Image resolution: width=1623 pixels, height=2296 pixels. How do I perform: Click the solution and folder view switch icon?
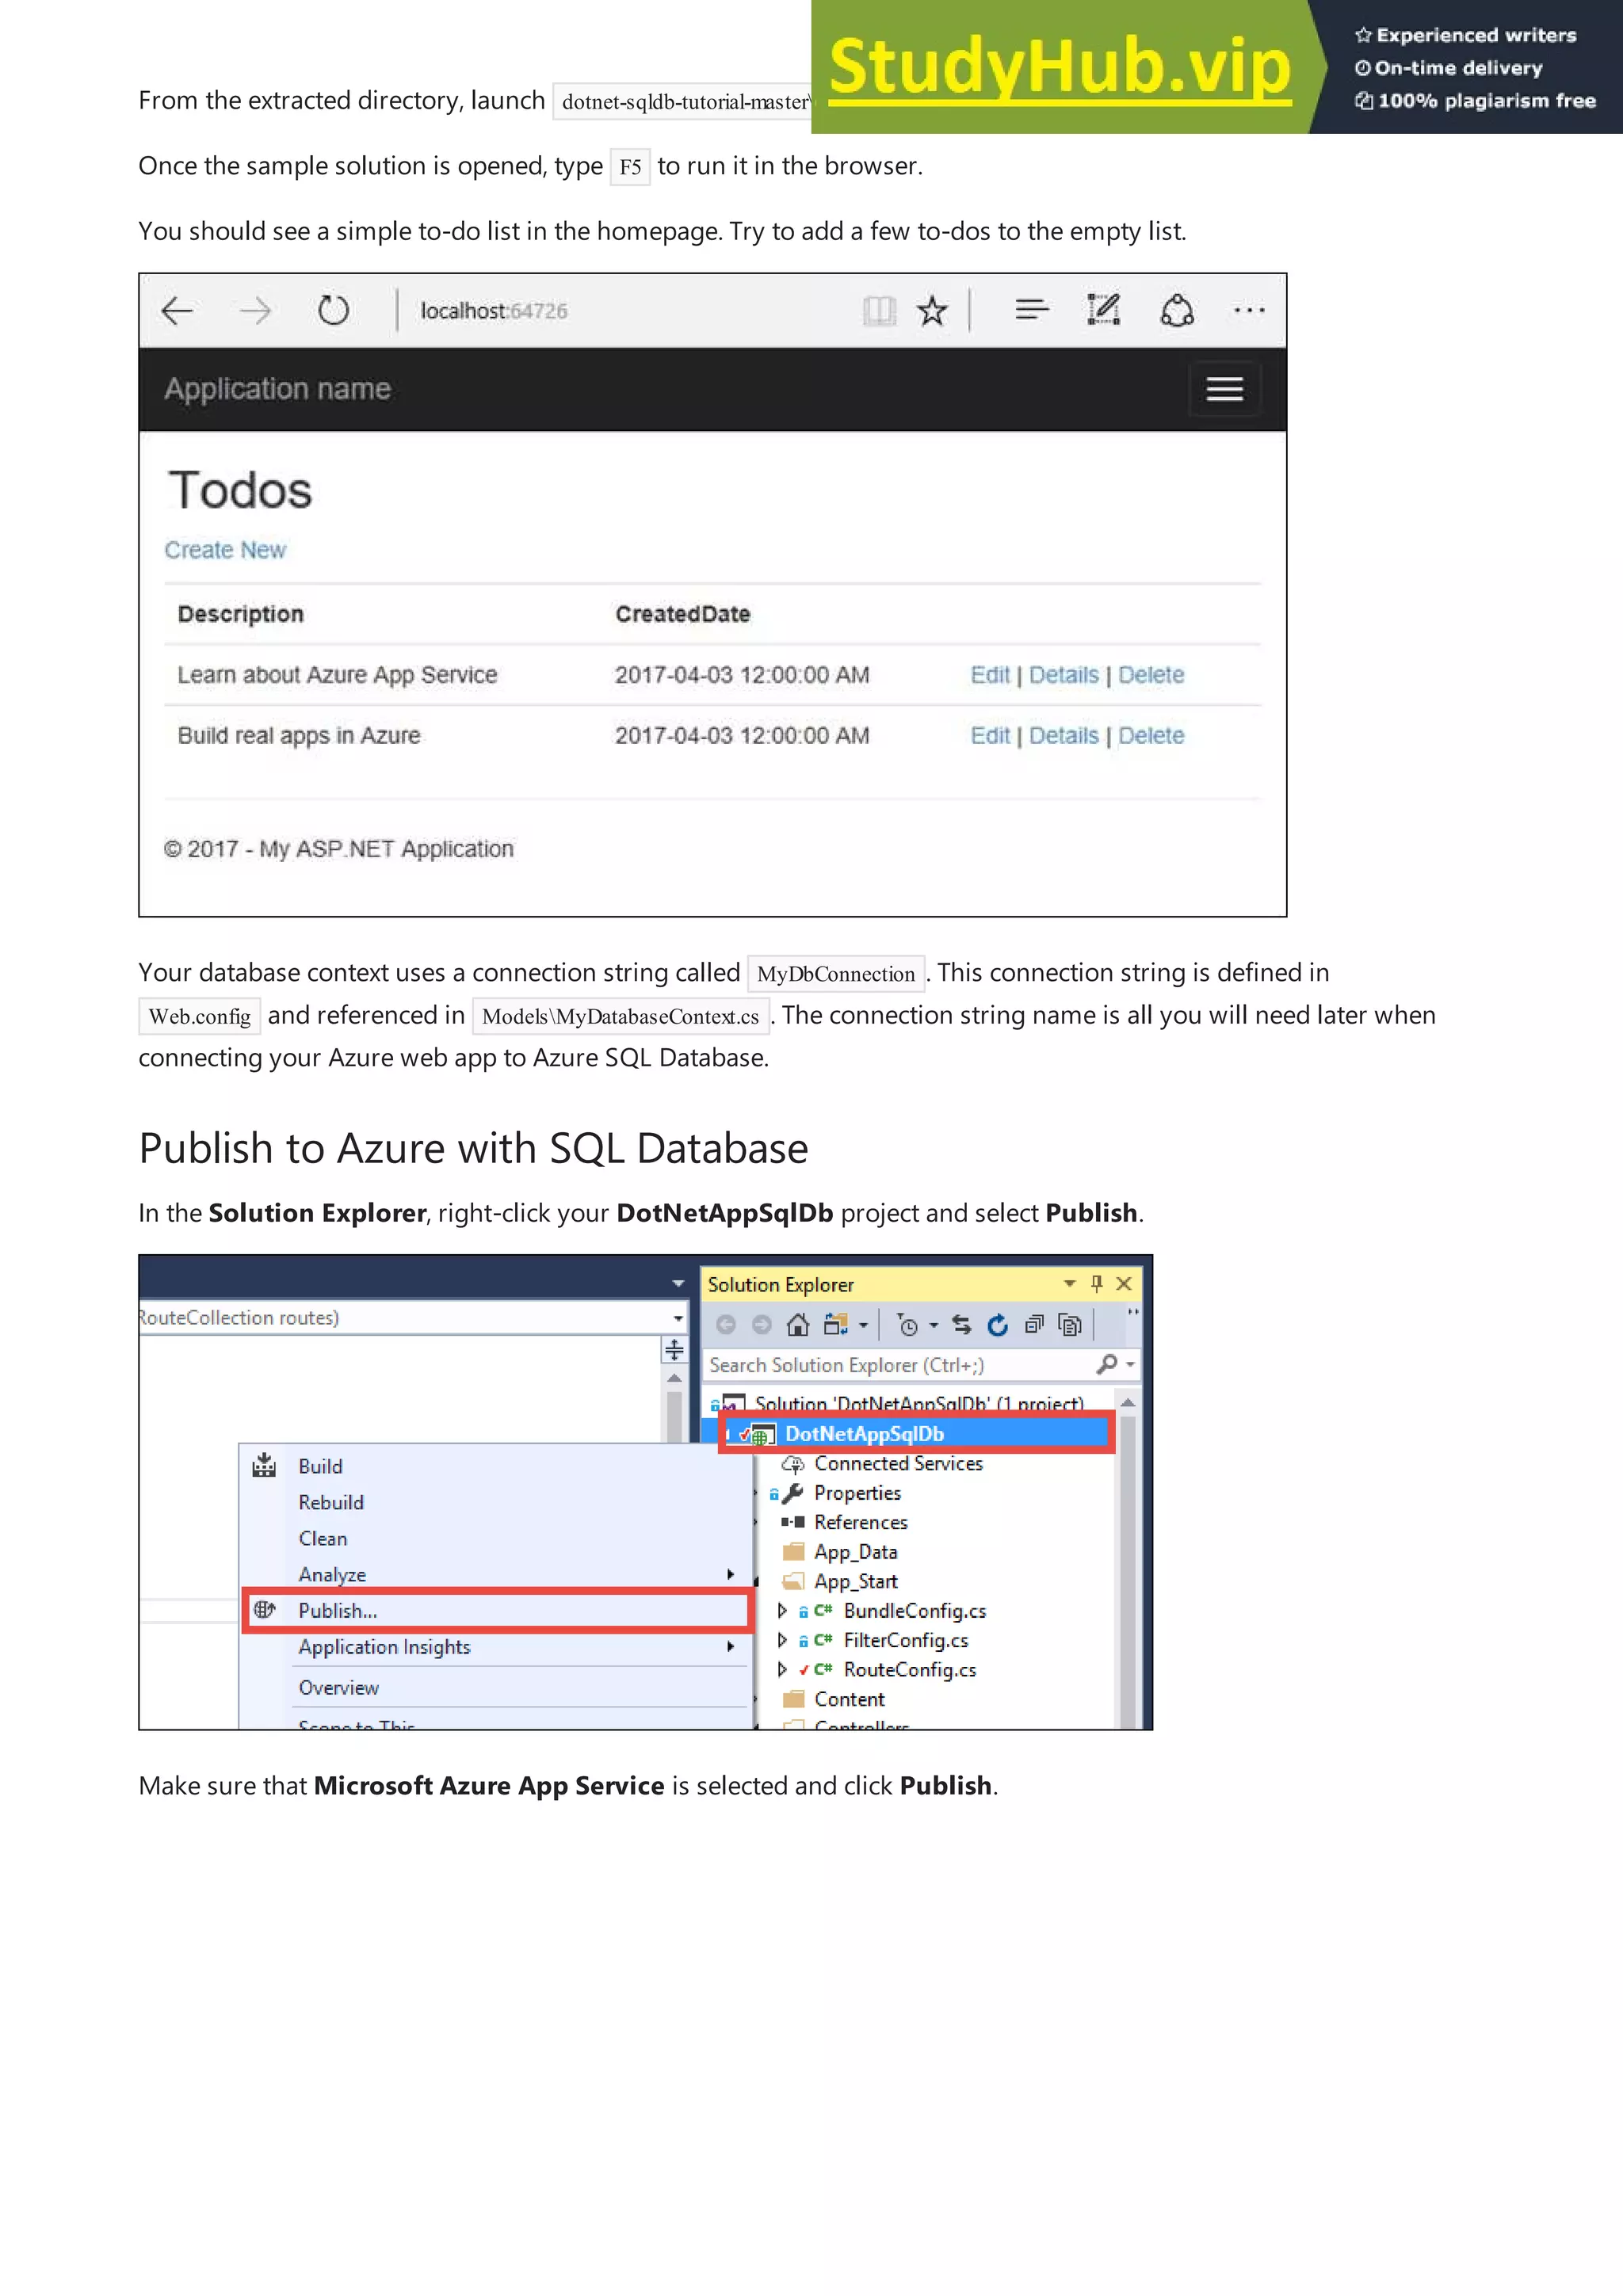836,1325
